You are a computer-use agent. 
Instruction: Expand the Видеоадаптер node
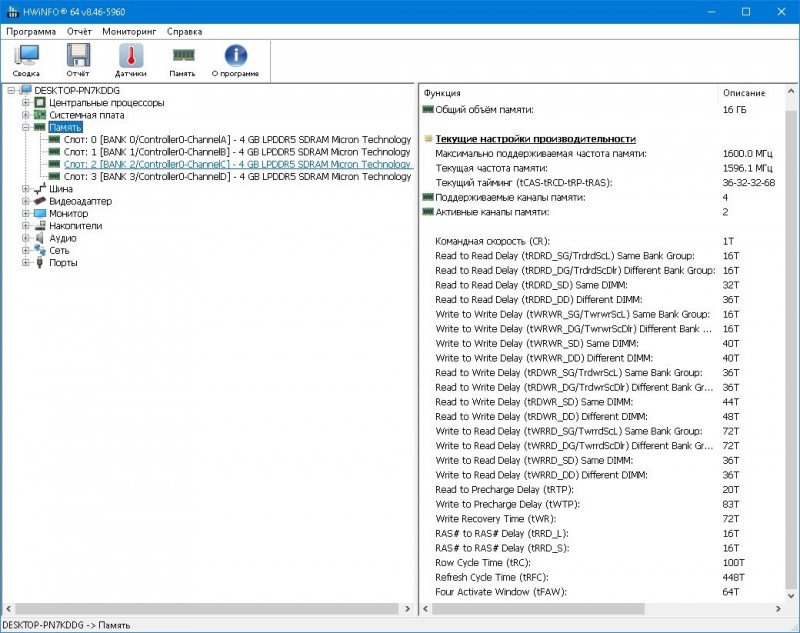tap(26, 201)
